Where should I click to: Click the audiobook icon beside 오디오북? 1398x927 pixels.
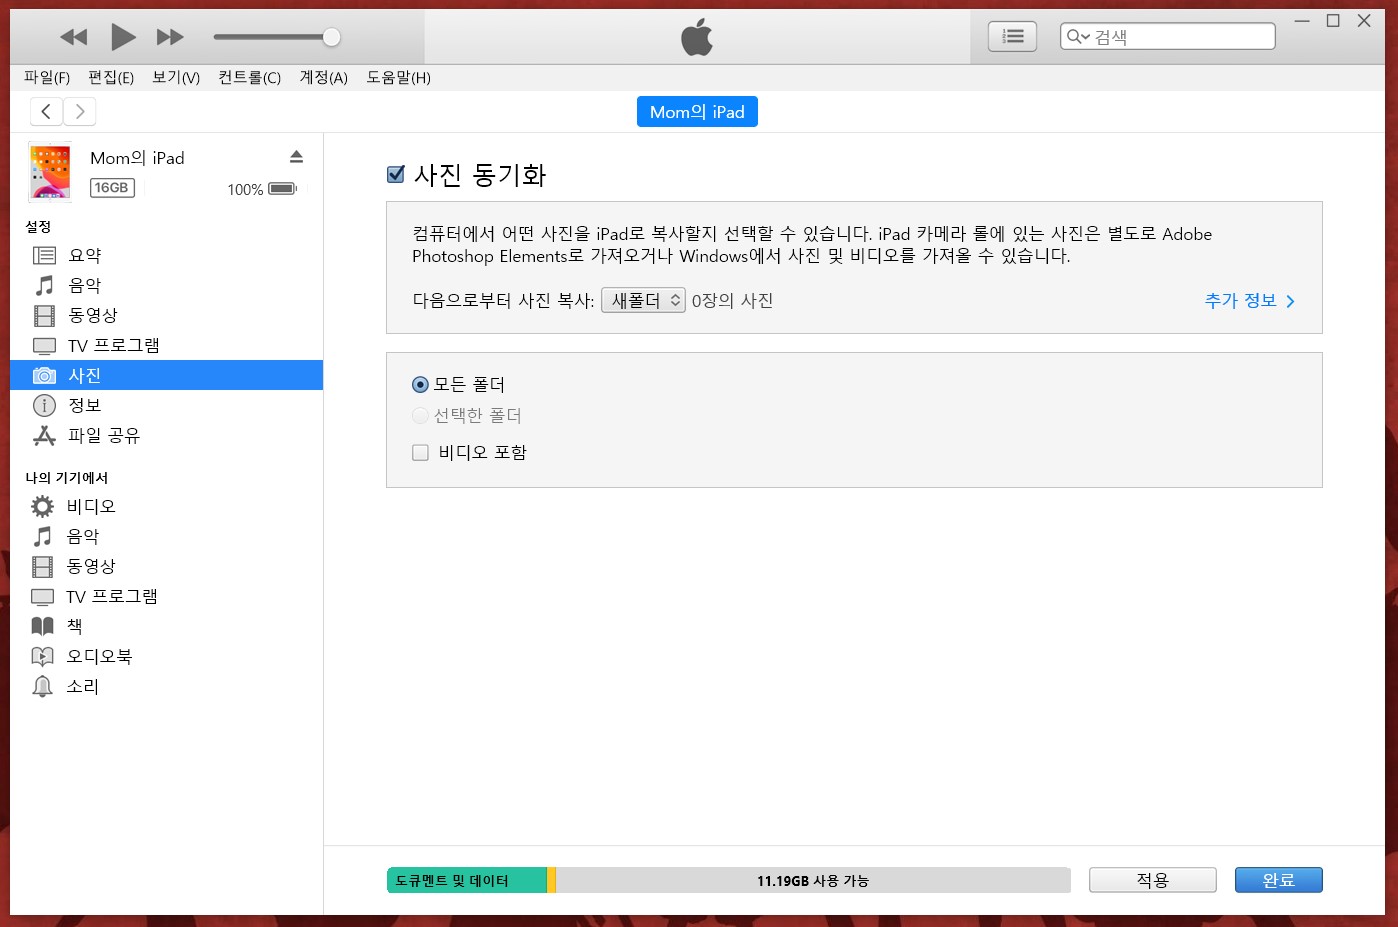[x=42, y=656]
